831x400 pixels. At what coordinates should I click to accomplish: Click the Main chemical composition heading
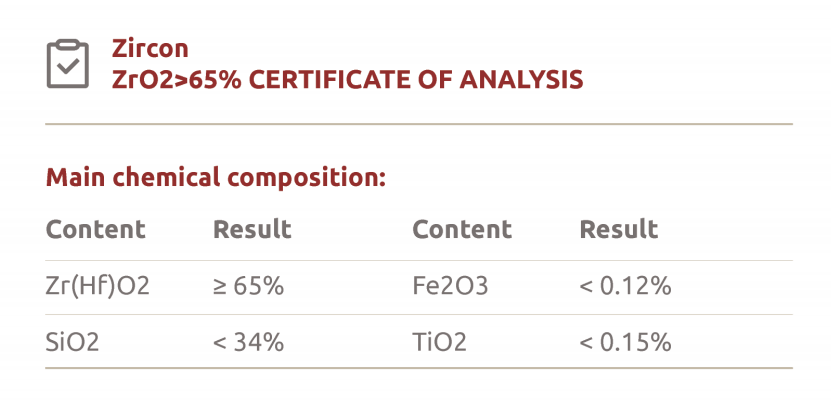[216, 178]
